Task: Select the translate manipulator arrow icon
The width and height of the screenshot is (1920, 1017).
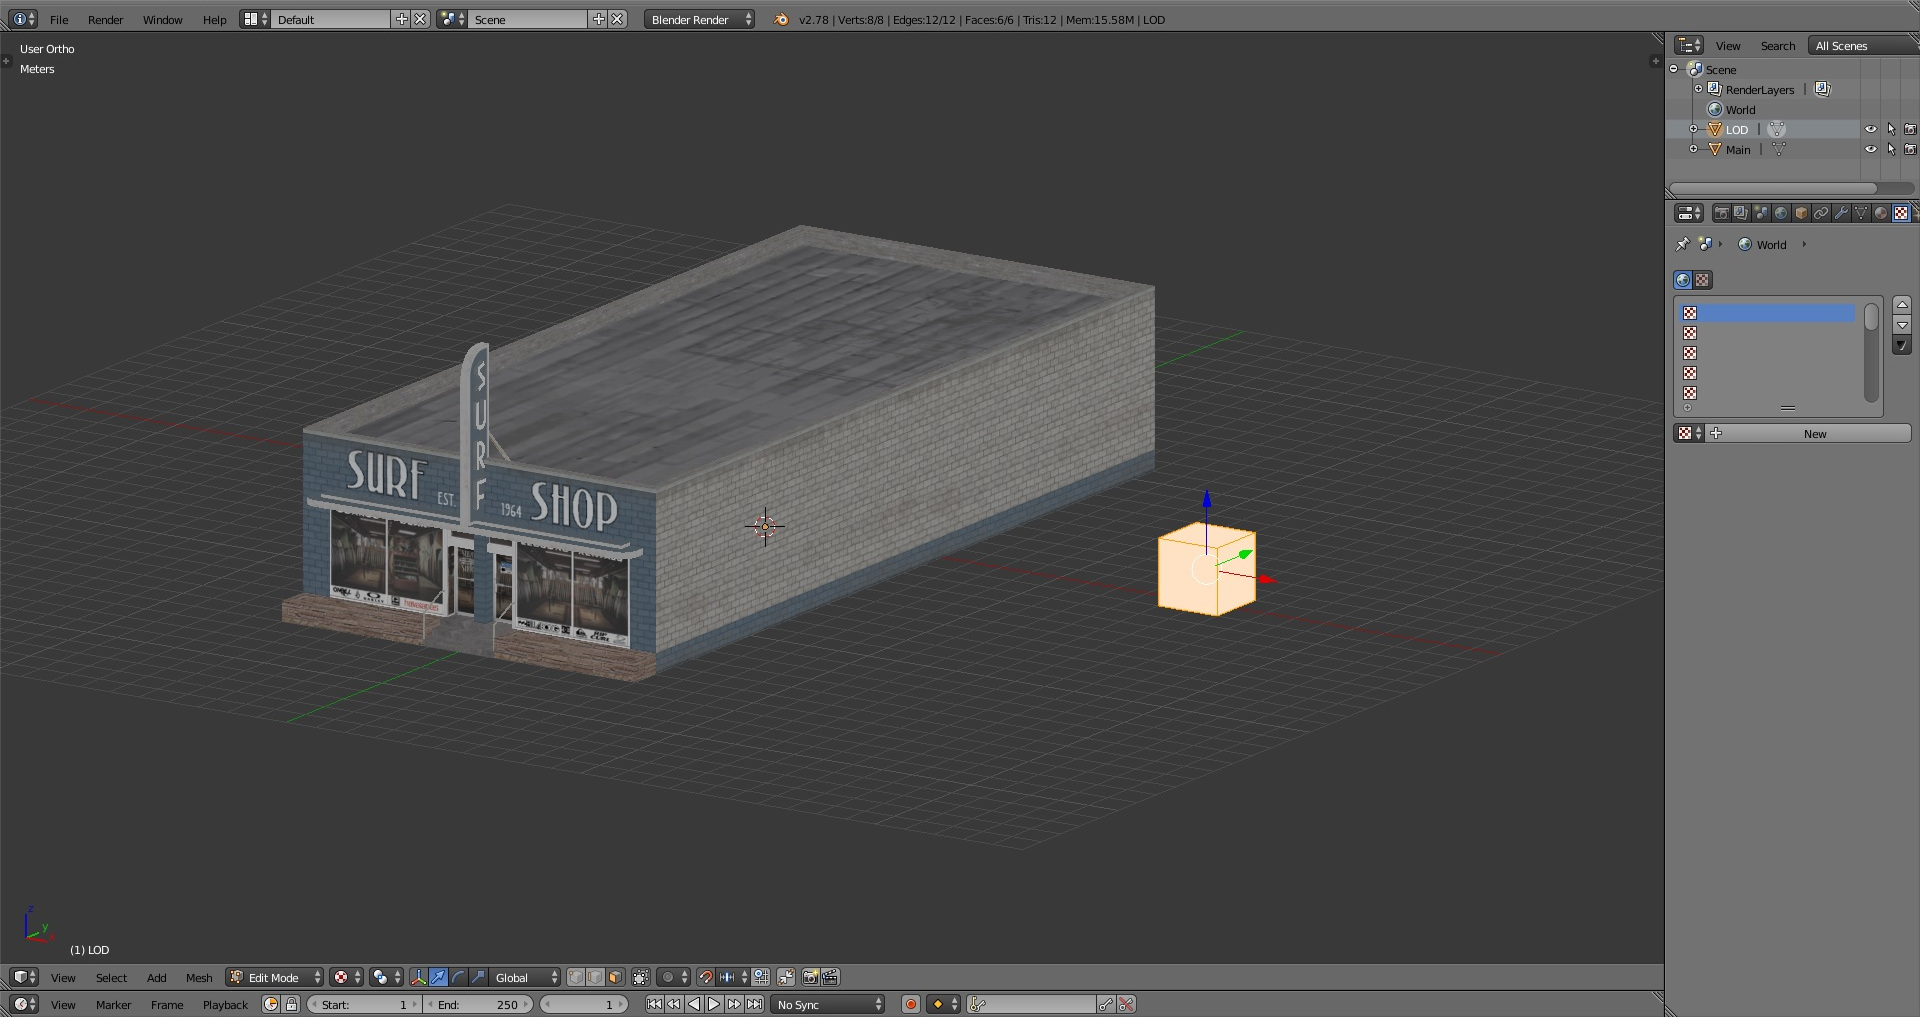Action: click(438, 977)
